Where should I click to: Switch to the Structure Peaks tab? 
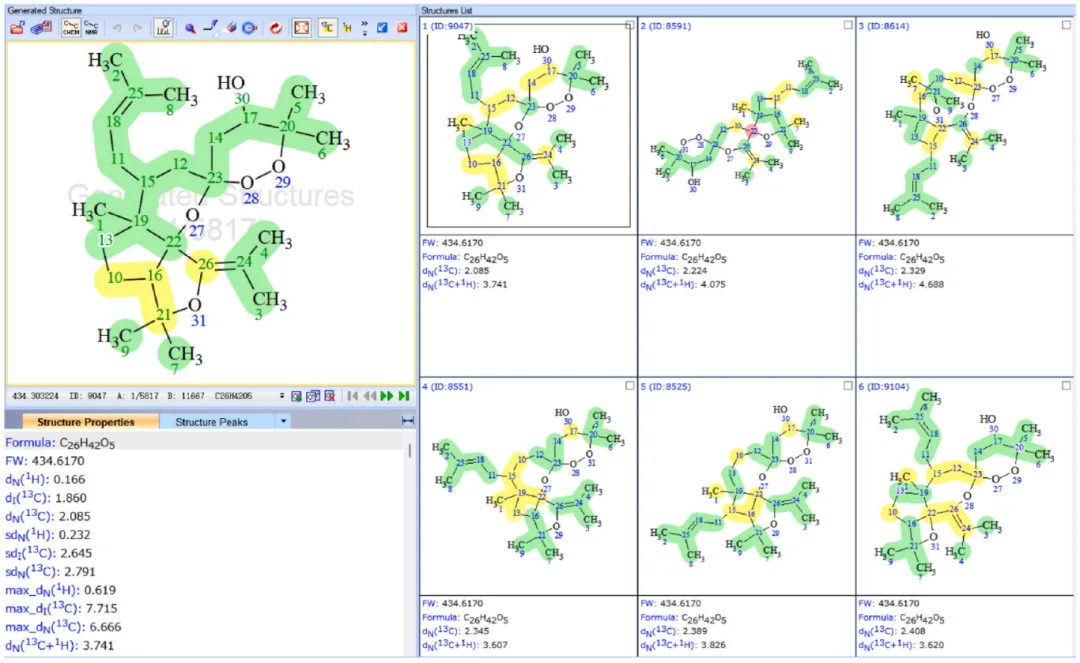point(211,421)
